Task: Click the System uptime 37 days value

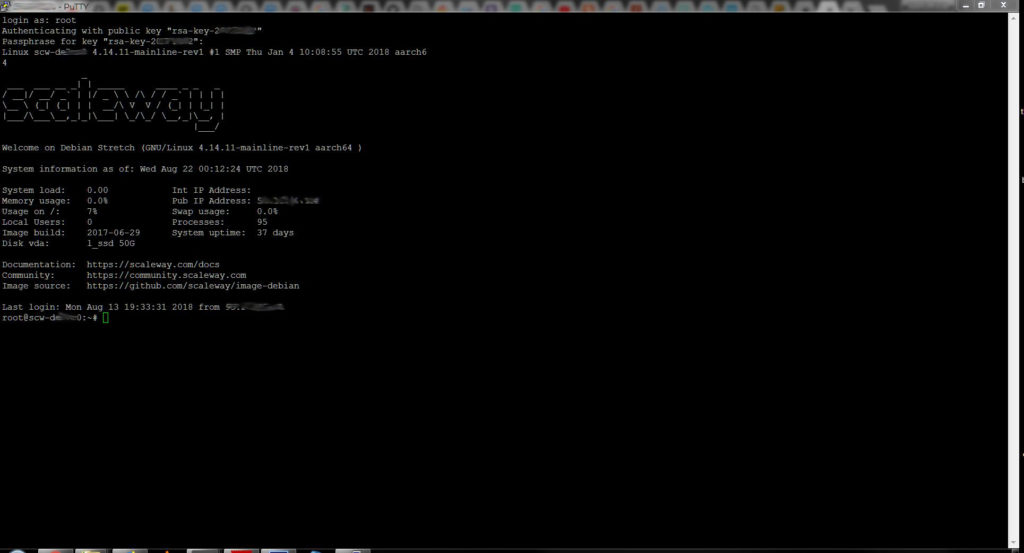Action: (275, 233)
